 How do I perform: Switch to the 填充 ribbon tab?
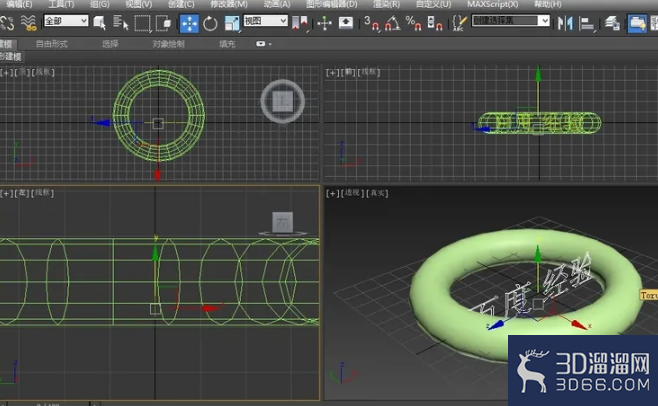pos(227,44)
